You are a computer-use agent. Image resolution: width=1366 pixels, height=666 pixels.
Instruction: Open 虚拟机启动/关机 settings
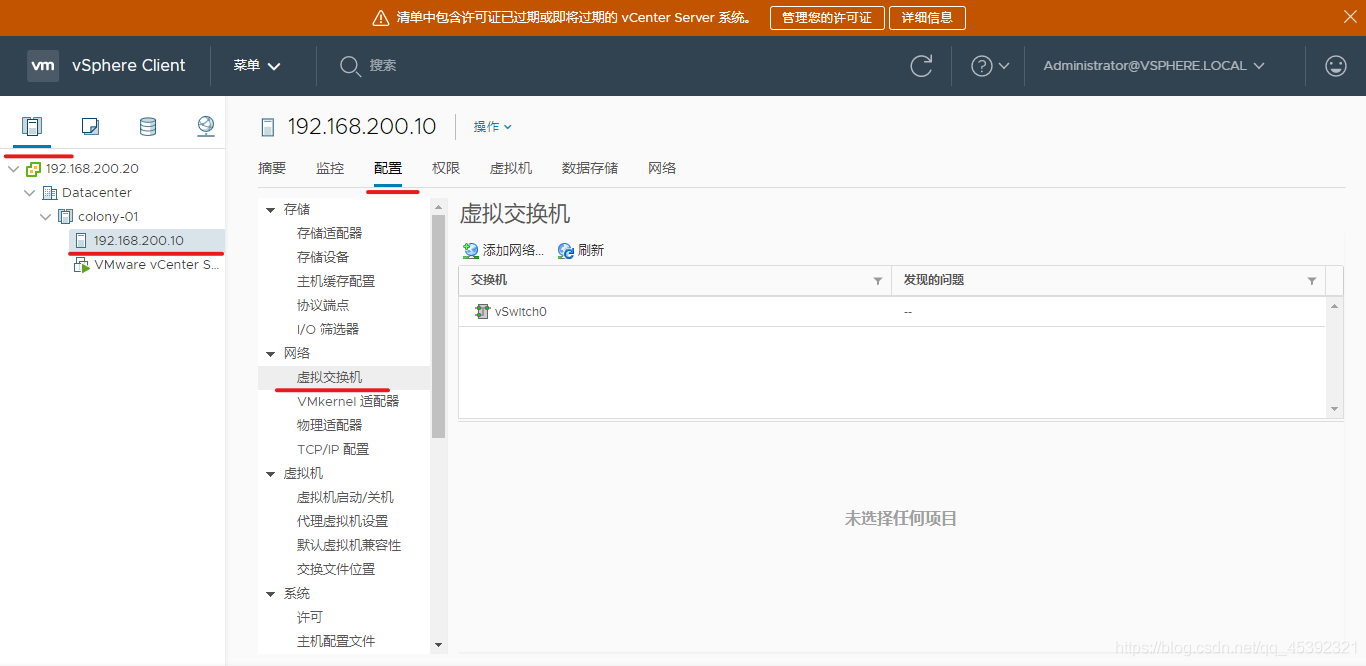pyautogui.click(x=345, y=497)
